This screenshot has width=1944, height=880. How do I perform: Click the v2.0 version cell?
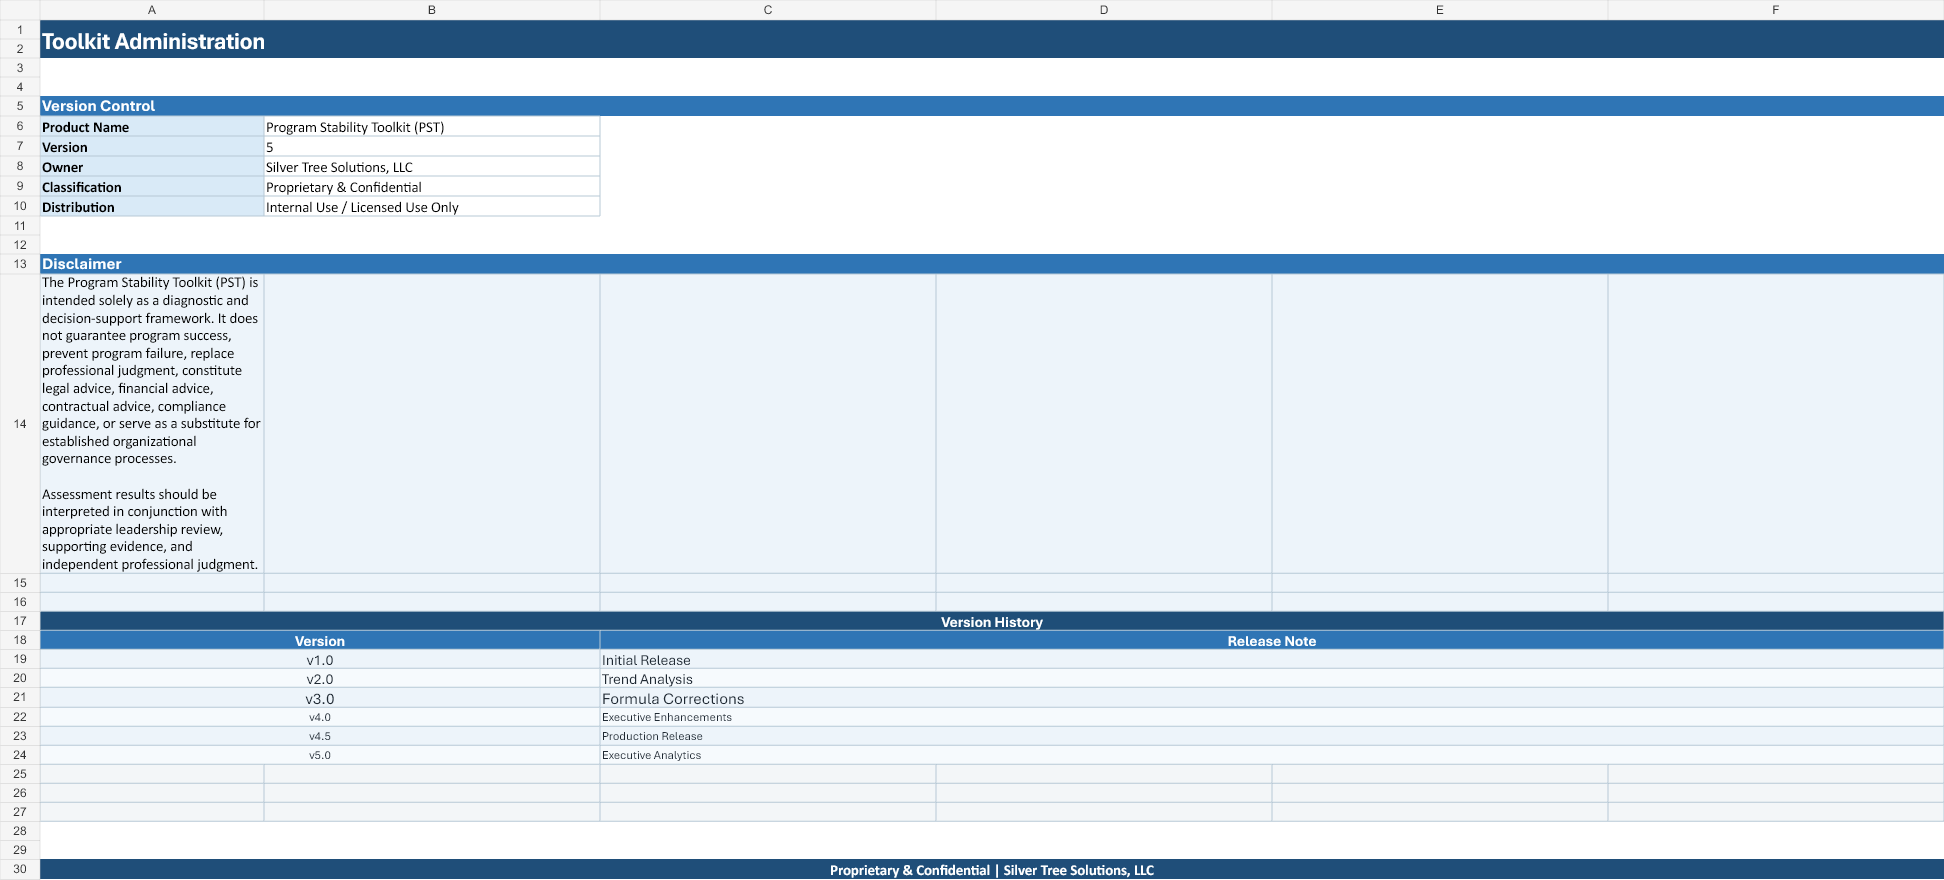320,679
